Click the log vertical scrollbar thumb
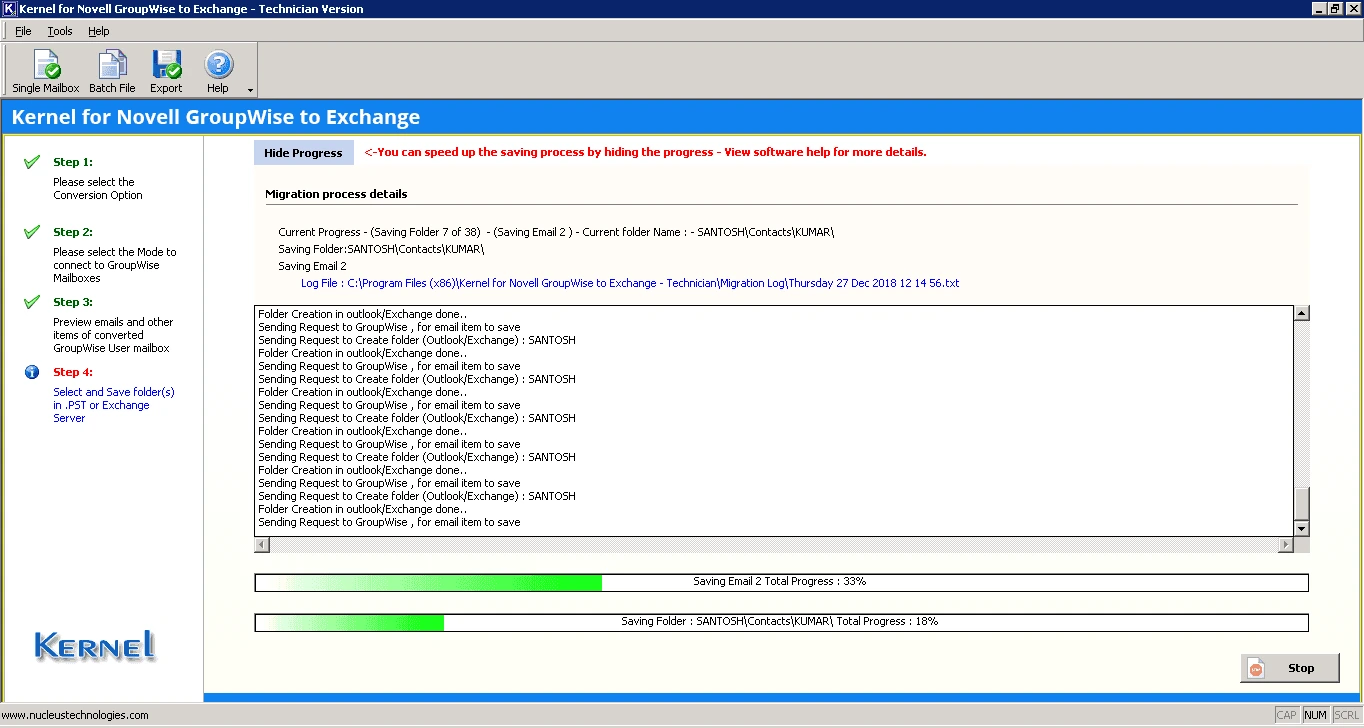 click(1301, 503)
